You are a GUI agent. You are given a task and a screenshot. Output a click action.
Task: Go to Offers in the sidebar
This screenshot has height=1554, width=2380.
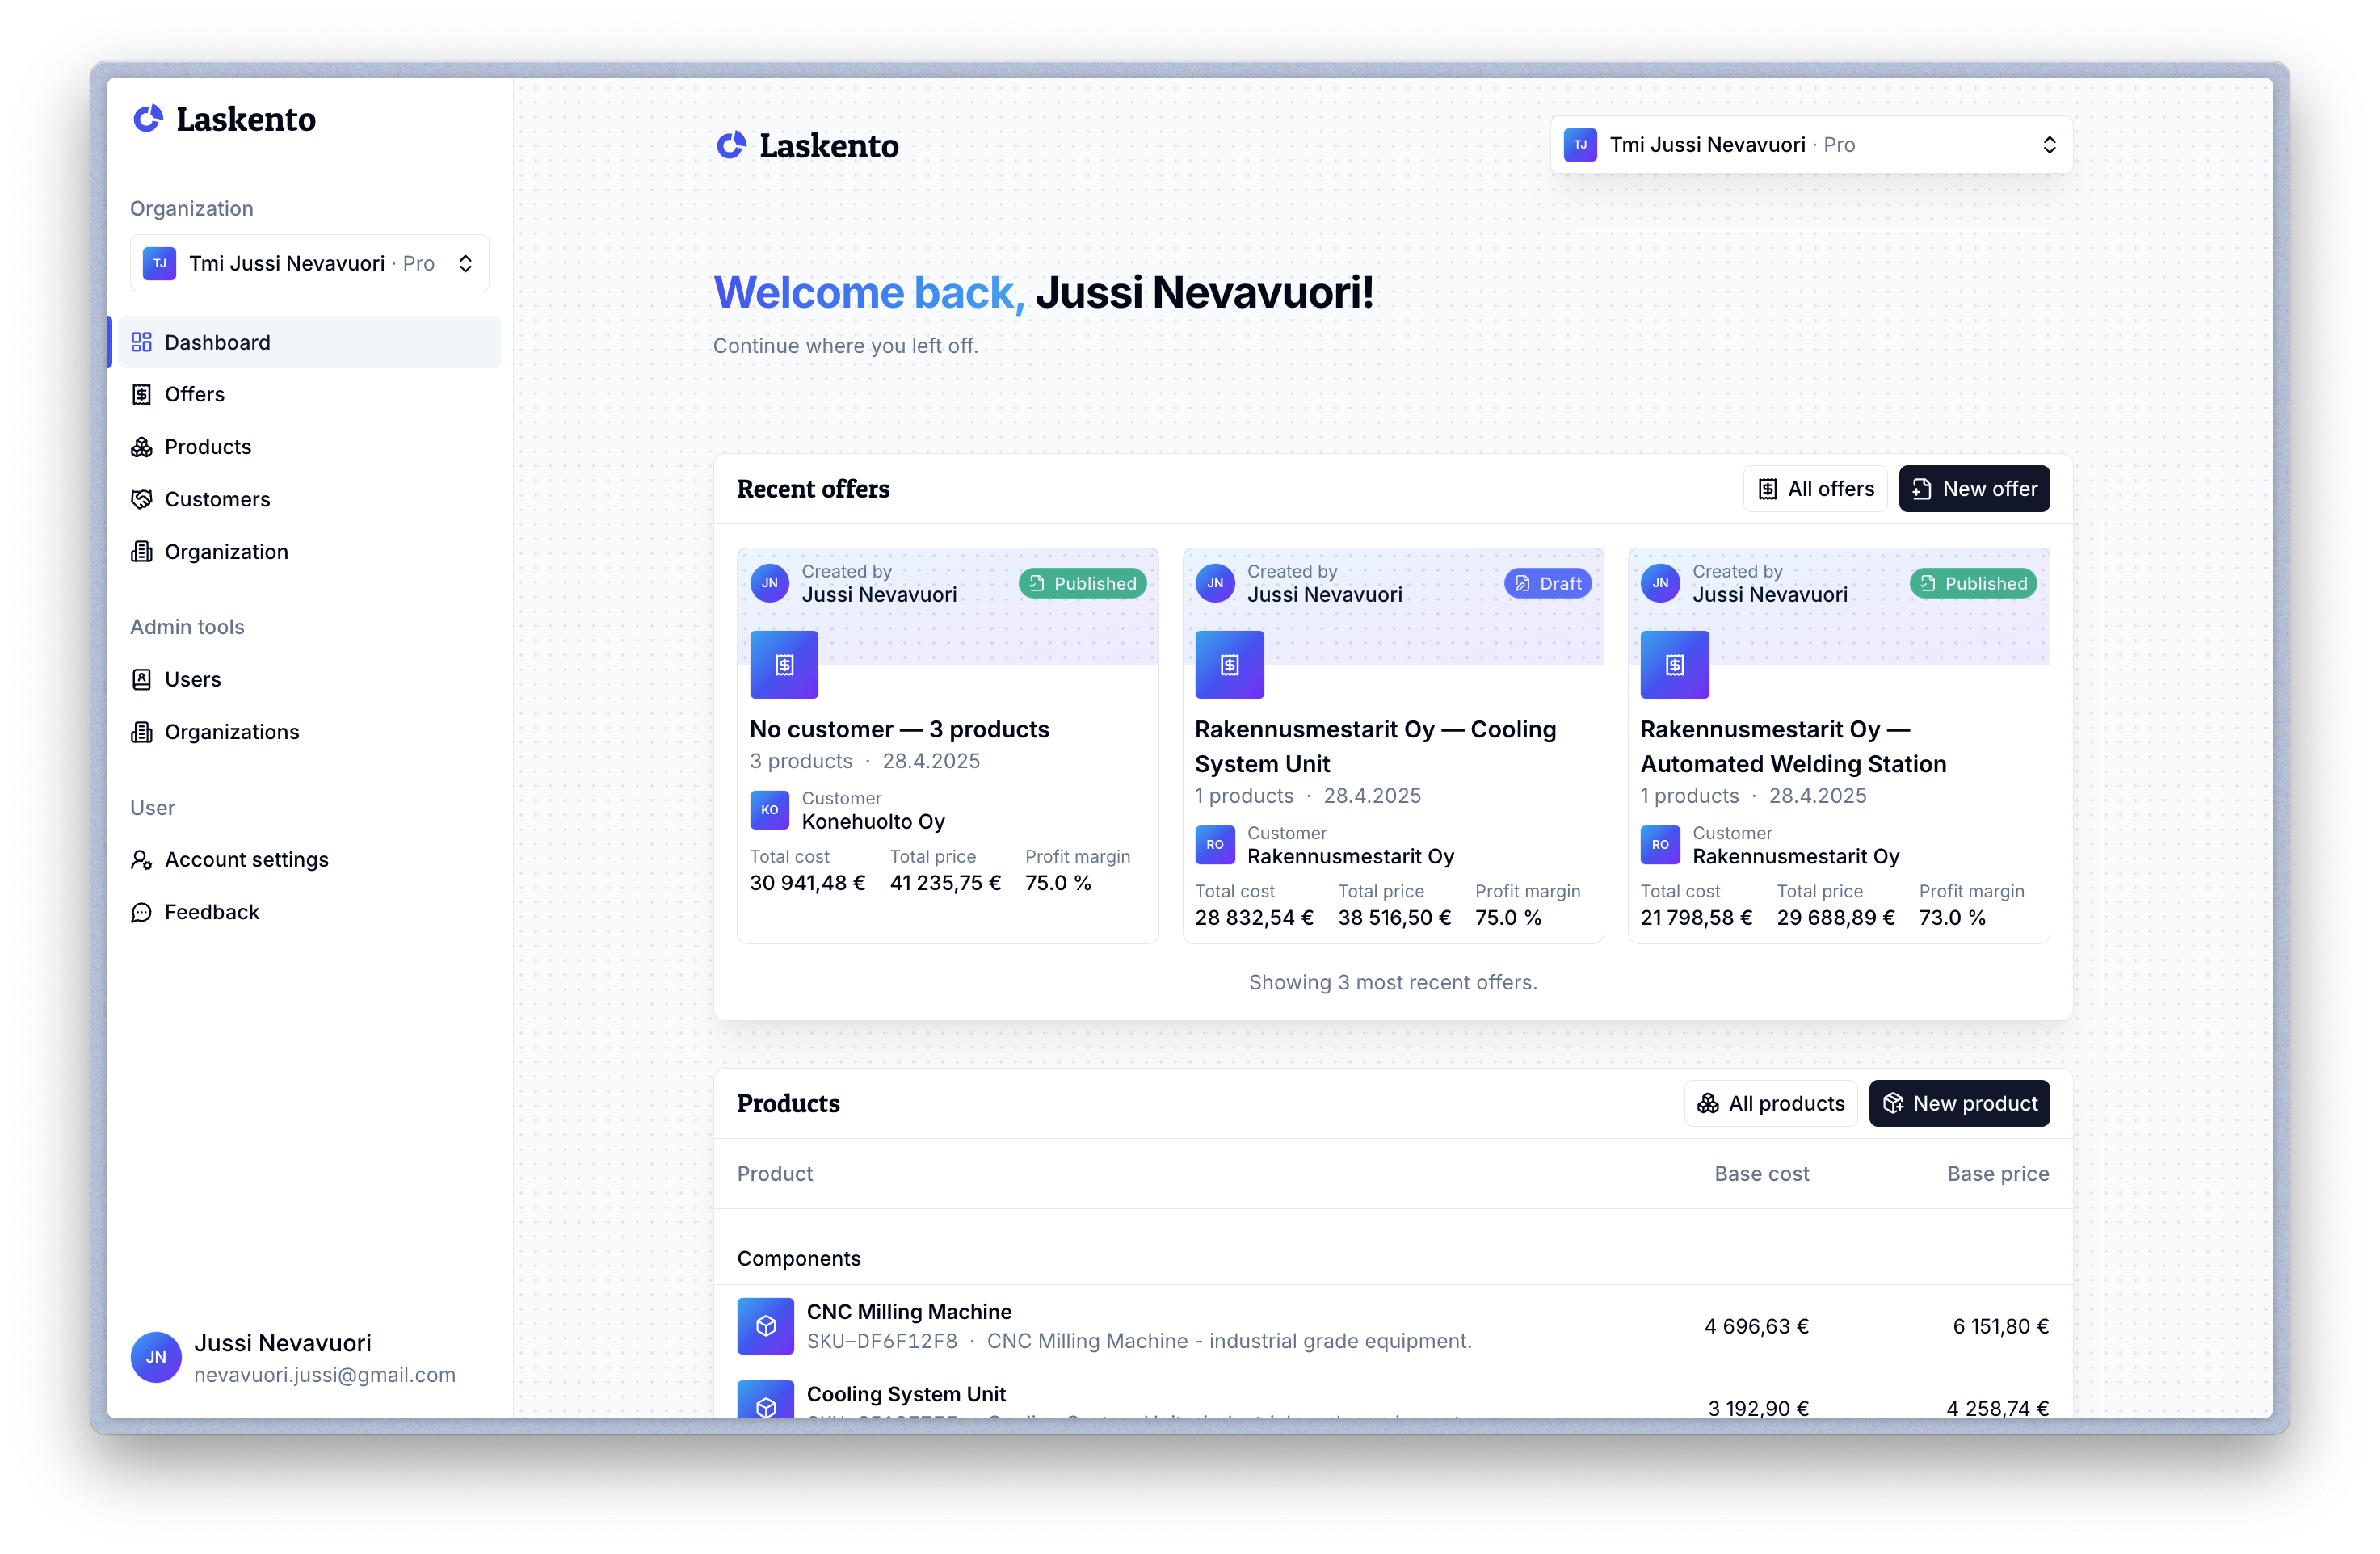[x=194, y=394]
